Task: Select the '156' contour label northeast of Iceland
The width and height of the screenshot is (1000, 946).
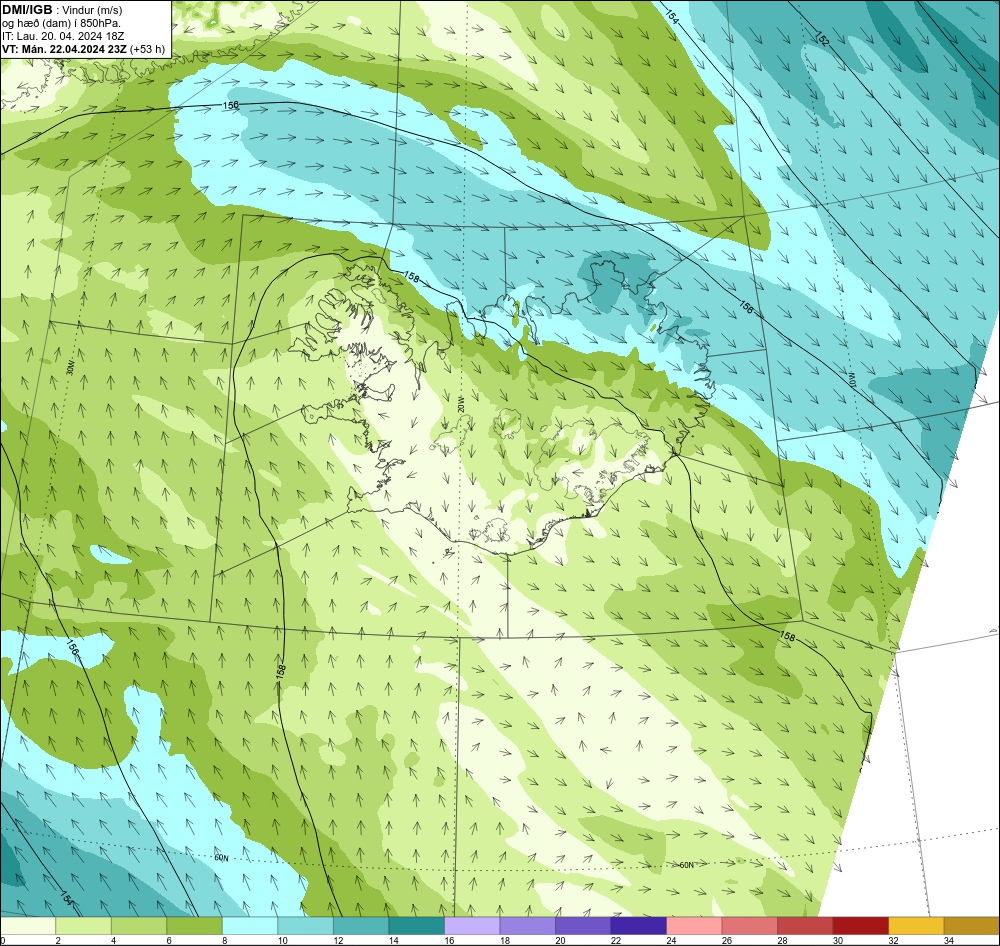Action: coord(746,306)
